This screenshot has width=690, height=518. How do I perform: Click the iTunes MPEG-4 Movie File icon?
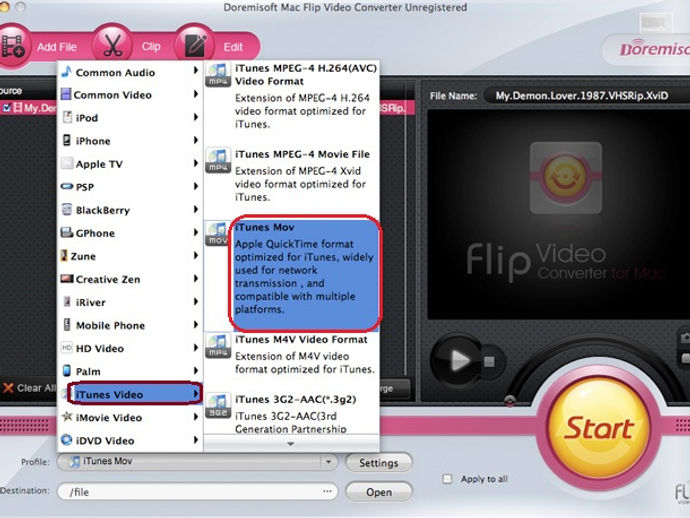pyautogui.click(x=218, y=160)
